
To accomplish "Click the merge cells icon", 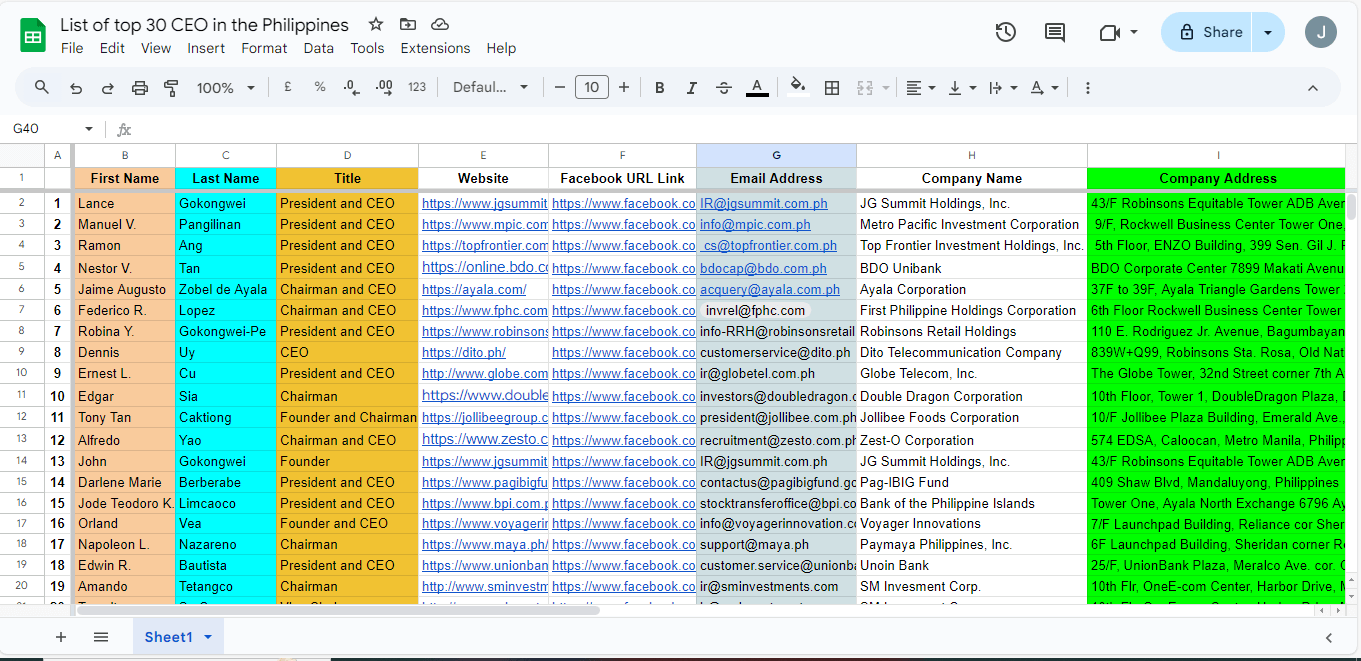I will click(866, 88).
